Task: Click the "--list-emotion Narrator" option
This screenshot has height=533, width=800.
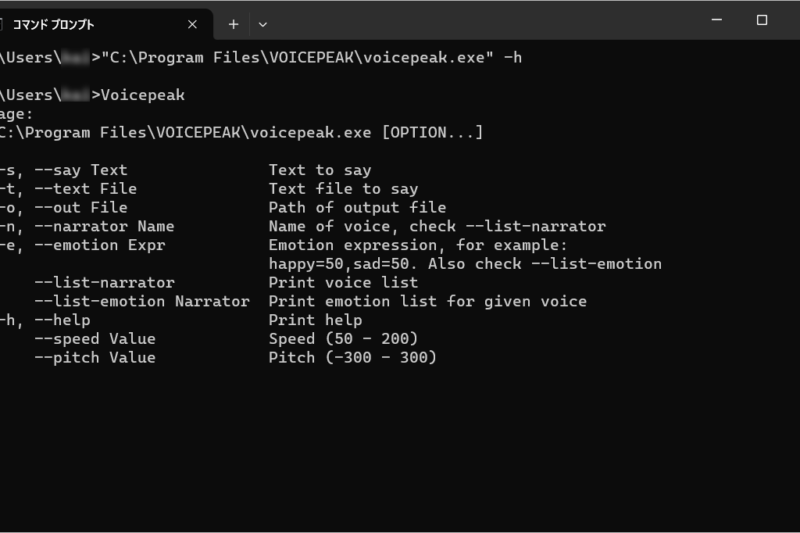Action: [x=142, y=301]
